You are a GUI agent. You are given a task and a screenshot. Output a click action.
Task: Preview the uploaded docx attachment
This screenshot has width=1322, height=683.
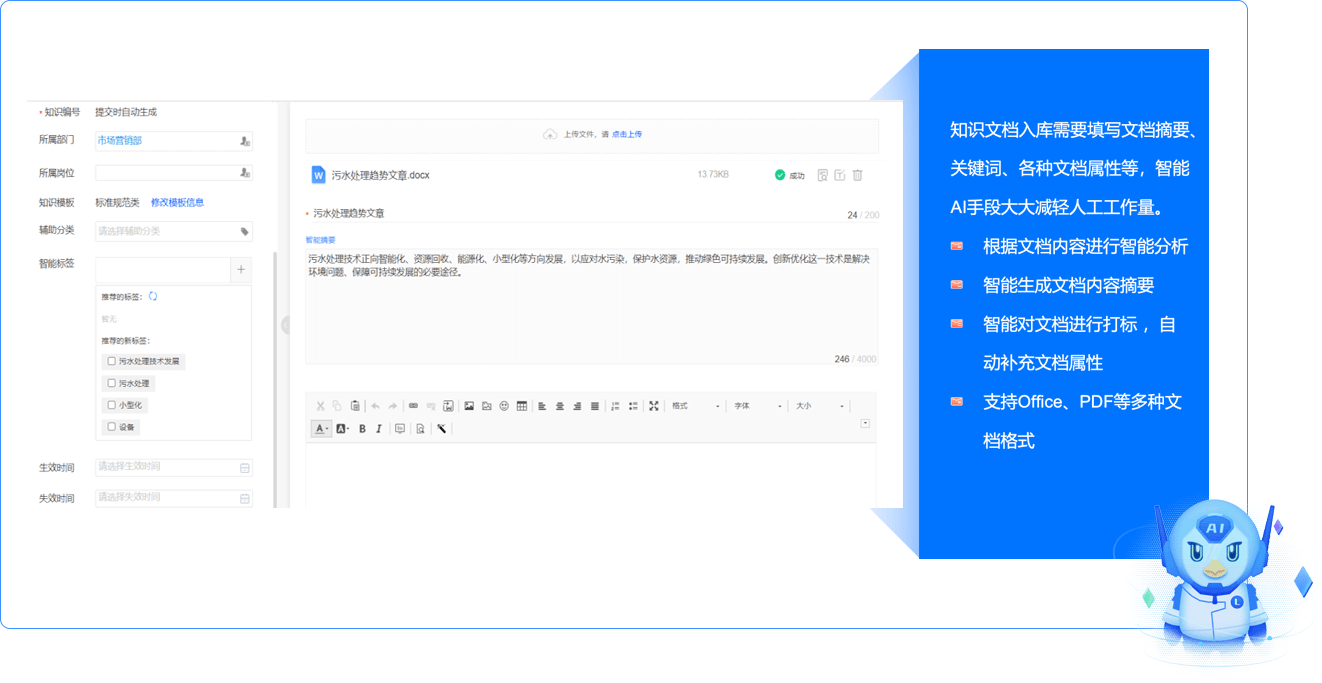pyautogui.click(x=822, y=175)
